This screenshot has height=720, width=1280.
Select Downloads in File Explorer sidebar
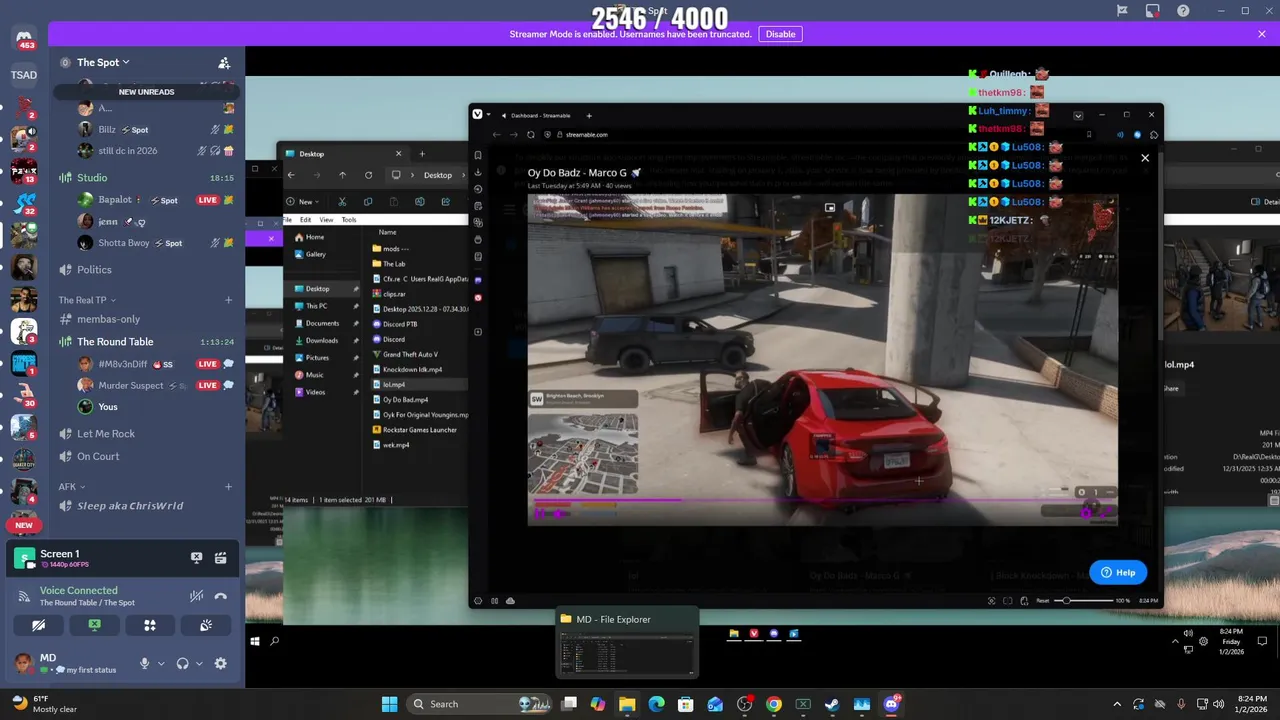click(322, 340)
